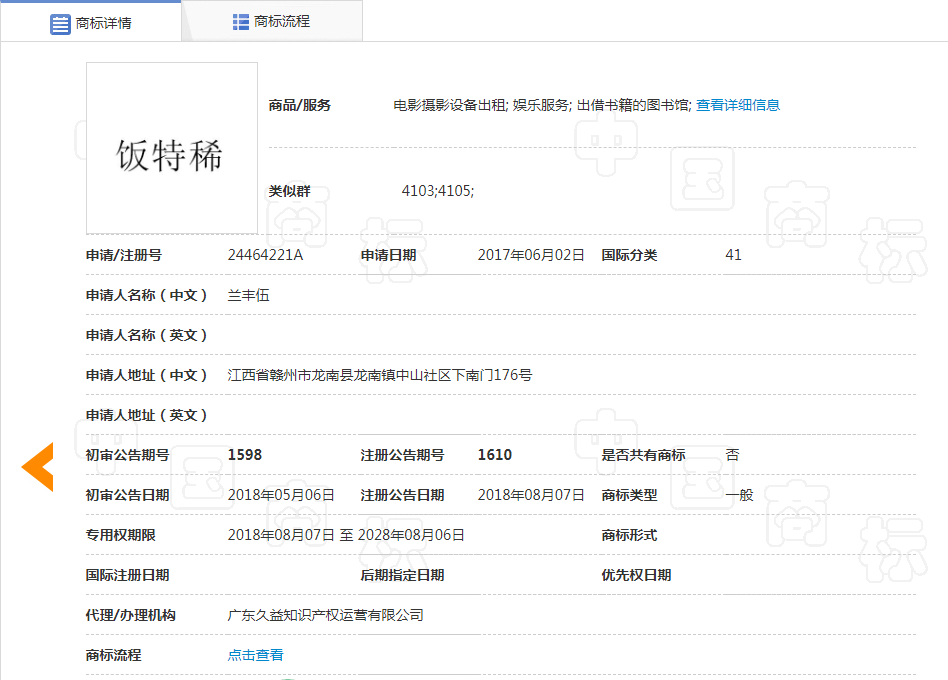948x680 pixels.
Task: Click the document icon on 商标详情 tab
Action: (60, 24)
